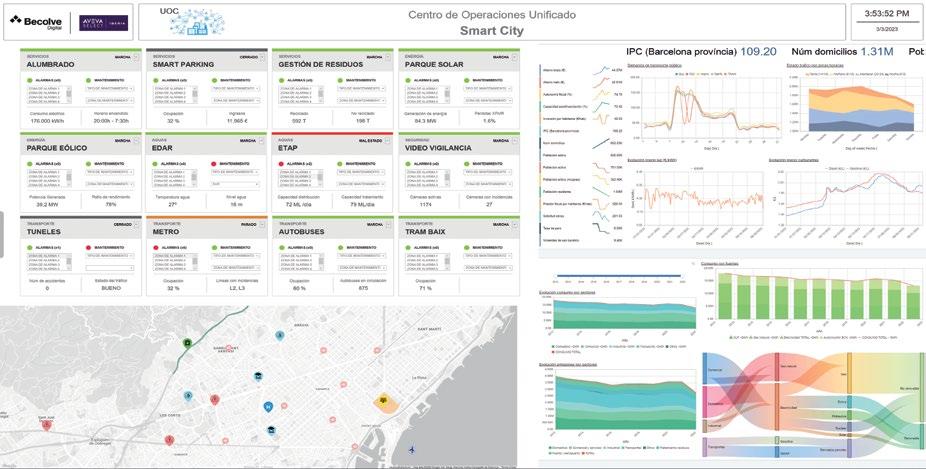This screenshot has height=469, width=926.
Task: Select the lower graduation cap map marker
Action: 271,431
